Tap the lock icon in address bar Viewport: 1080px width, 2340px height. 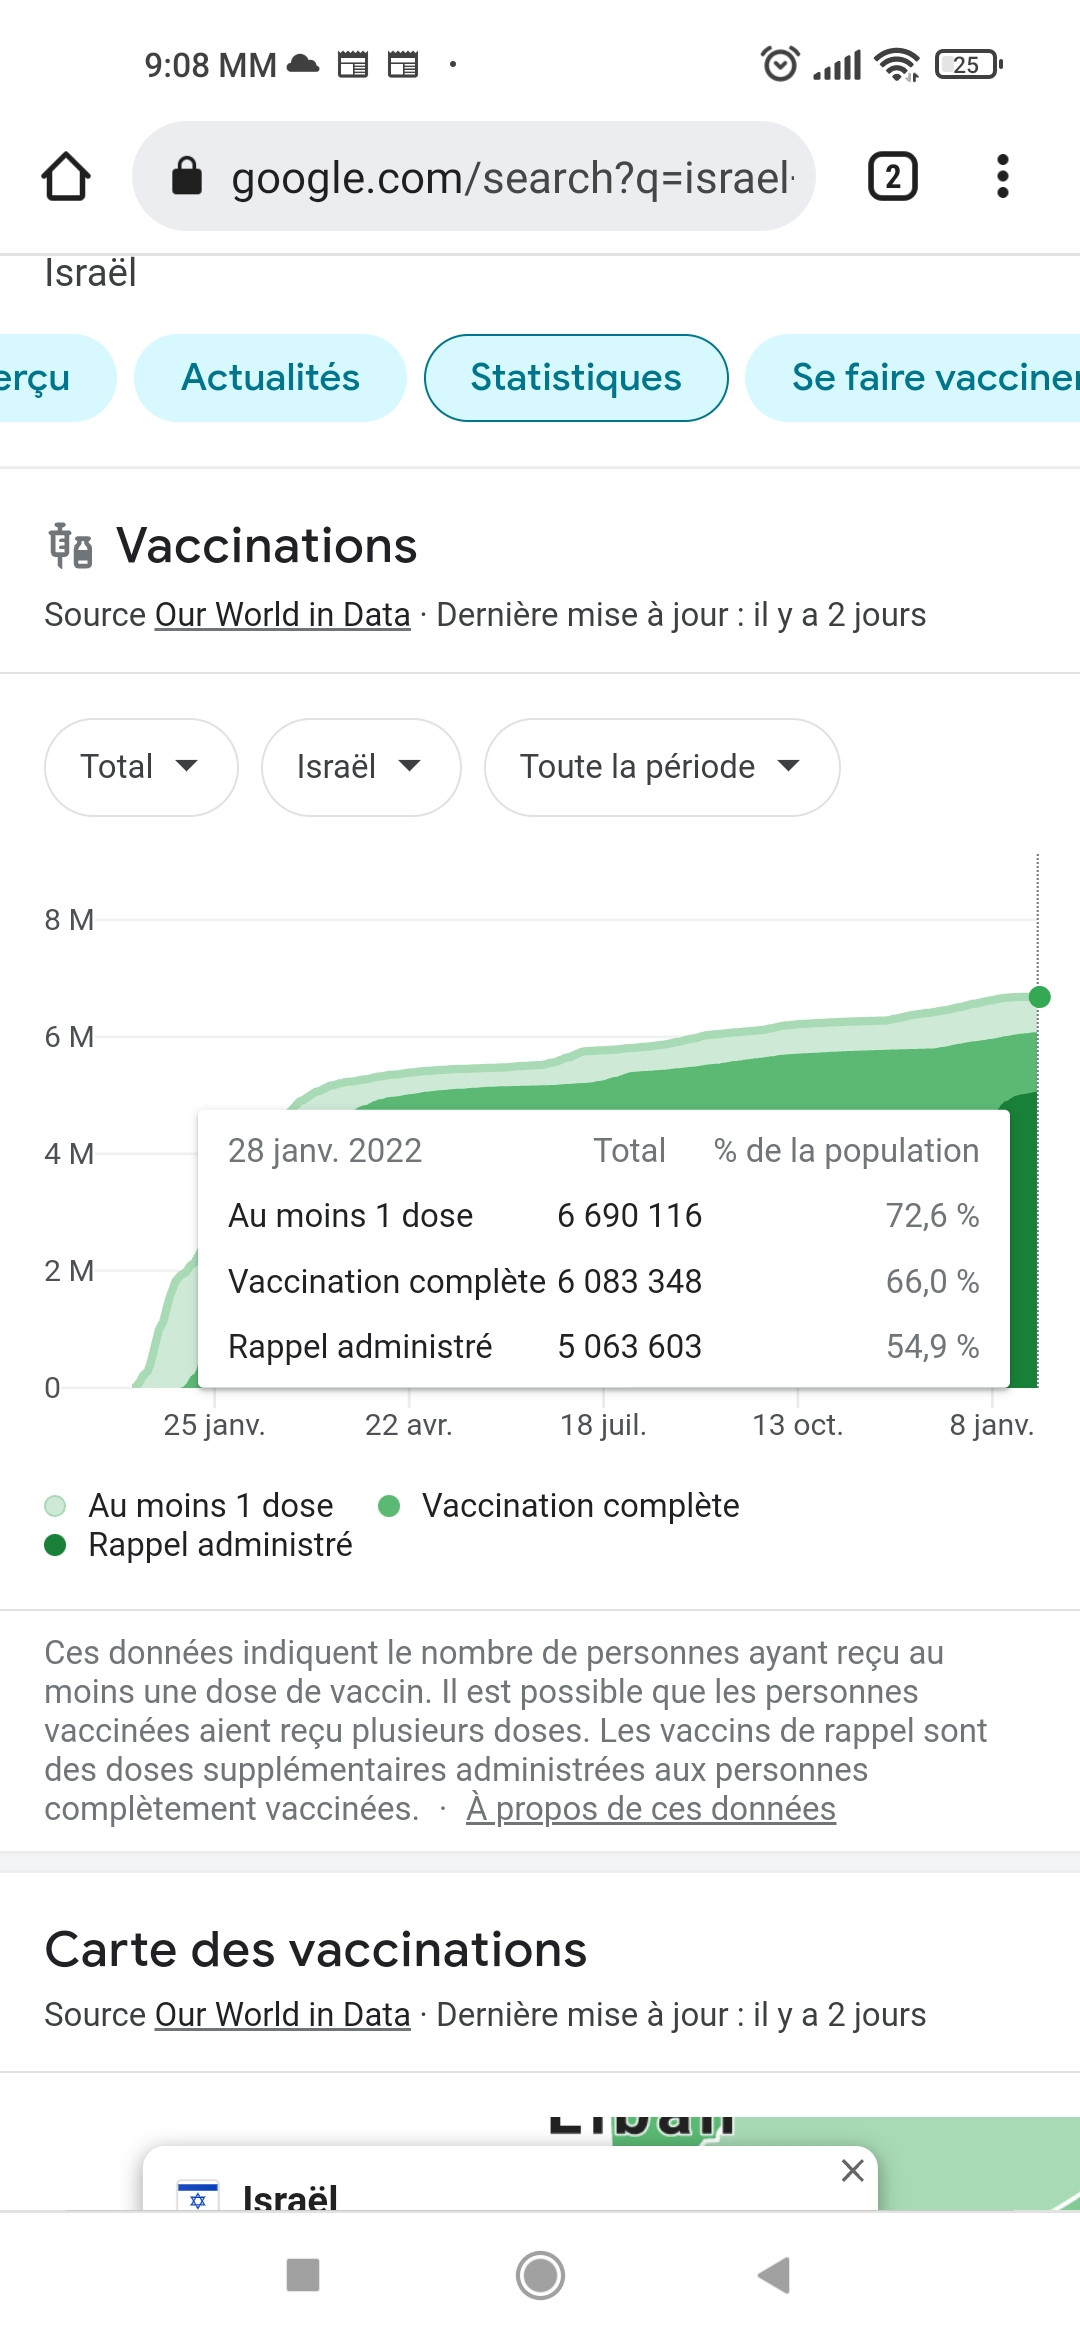pos(187,177)
